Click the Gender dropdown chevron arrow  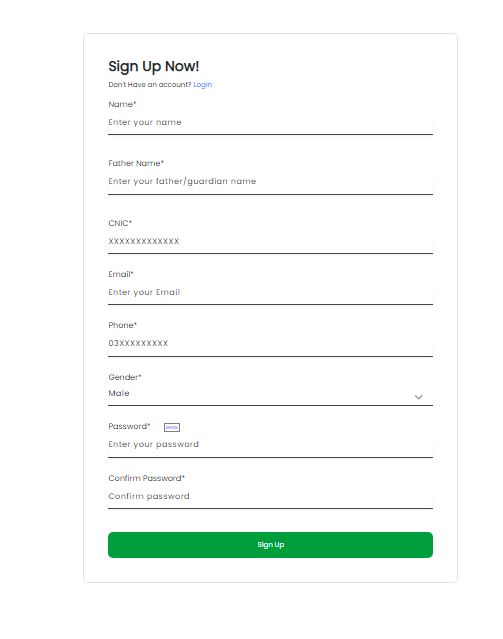(x=418, y=397)
